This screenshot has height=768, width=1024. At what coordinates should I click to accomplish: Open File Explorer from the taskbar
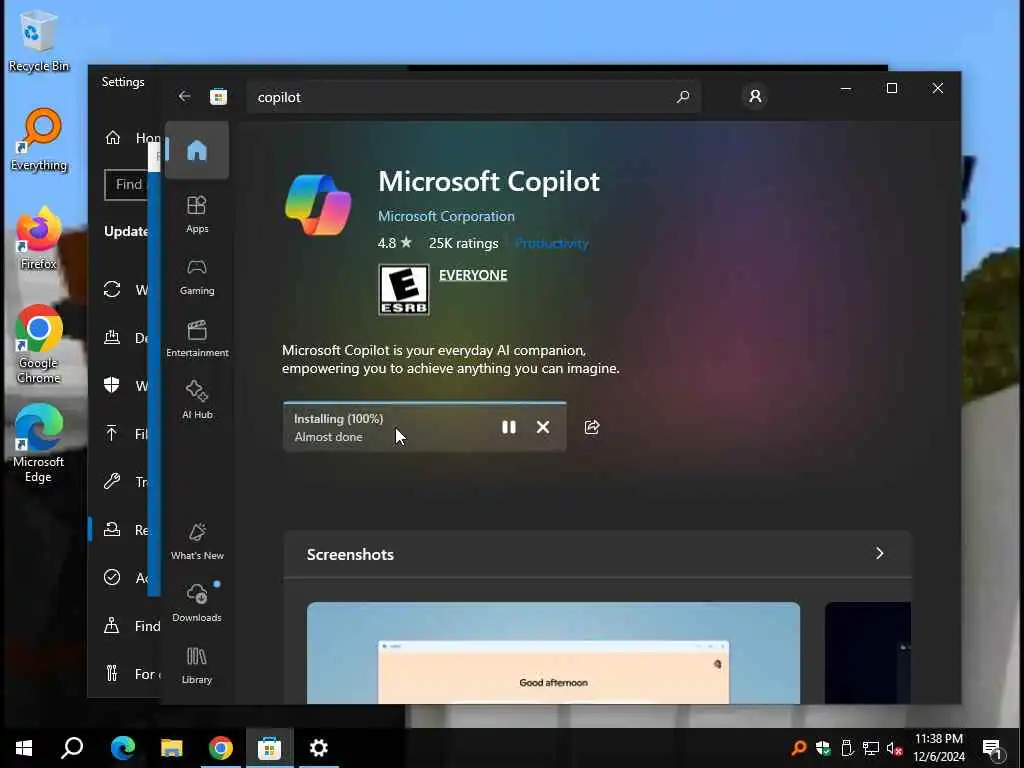(171, 748)
